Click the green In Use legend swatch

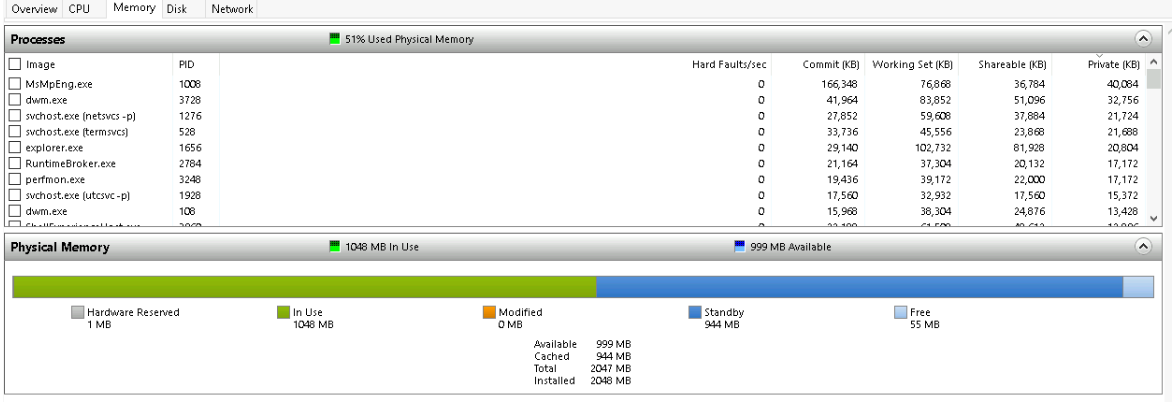click(283, 313)
